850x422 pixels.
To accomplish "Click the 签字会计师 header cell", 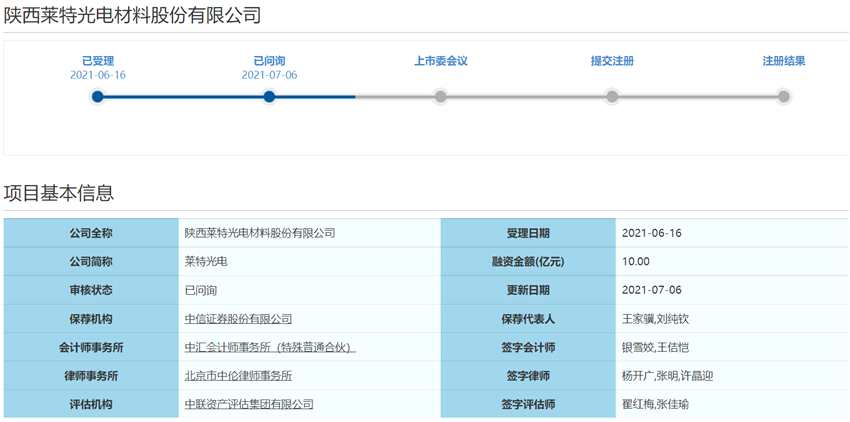I will [528, 347].
